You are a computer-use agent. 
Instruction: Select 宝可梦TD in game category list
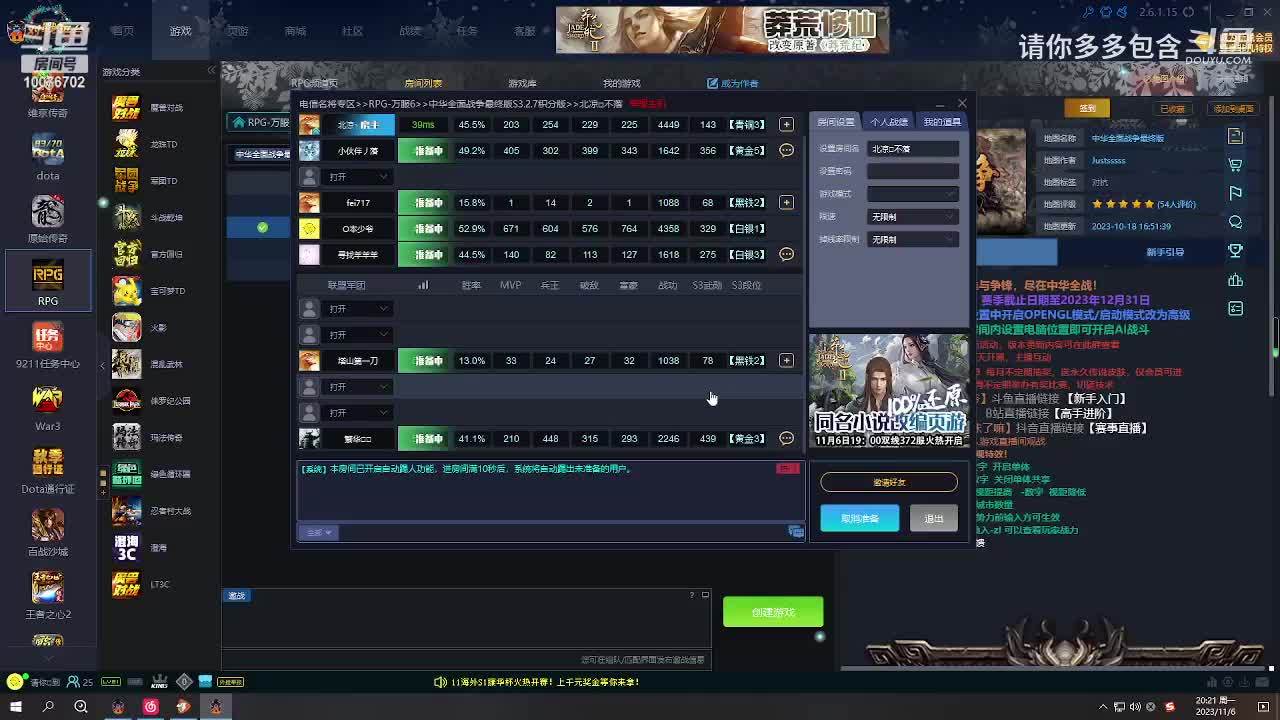[x=147, y=291]
